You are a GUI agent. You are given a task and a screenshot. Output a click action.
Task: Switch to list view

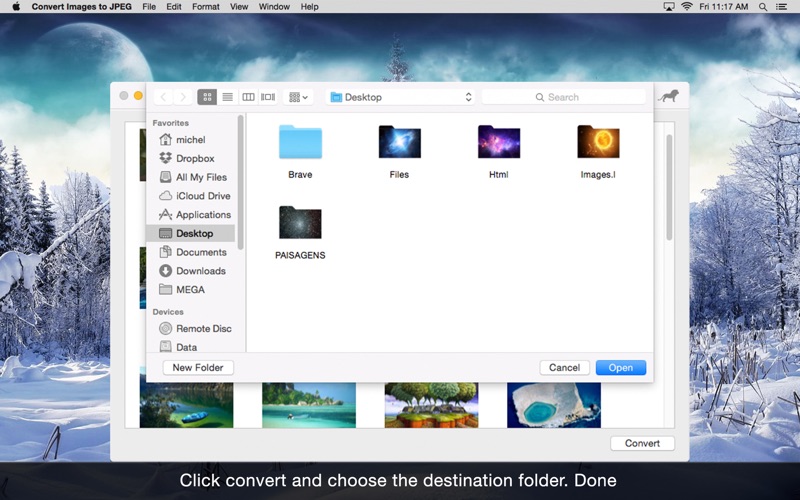click(x=228, y=97)
